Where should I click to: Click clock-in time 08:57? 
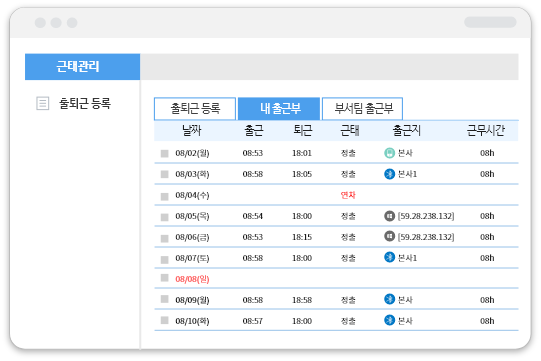(253, 321)
